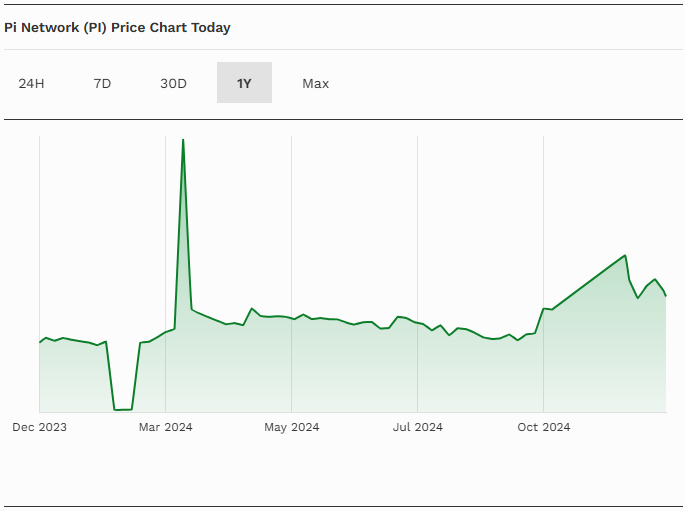Viewport: 685px width, 511px height.
Task: Click the rightmost end of the price line
Action: [666, 295]
